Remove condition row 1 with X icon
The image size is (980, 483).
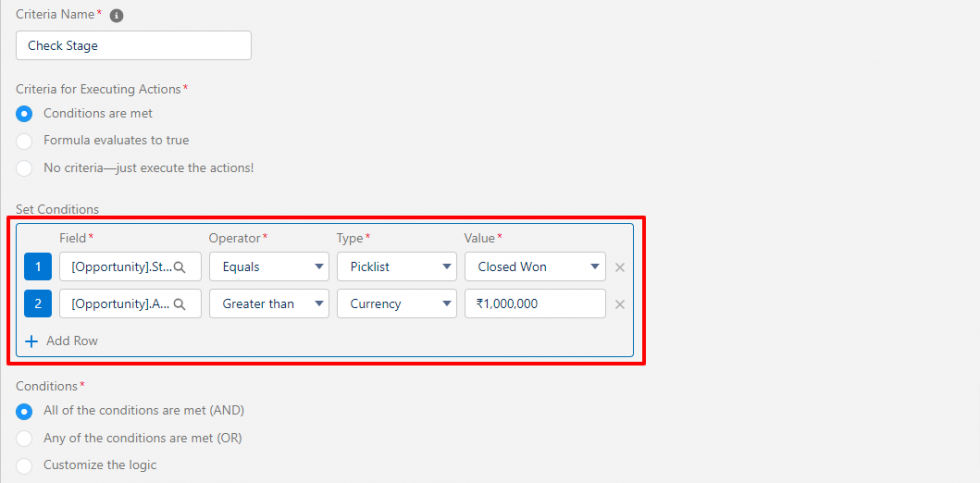coord(620,267)
